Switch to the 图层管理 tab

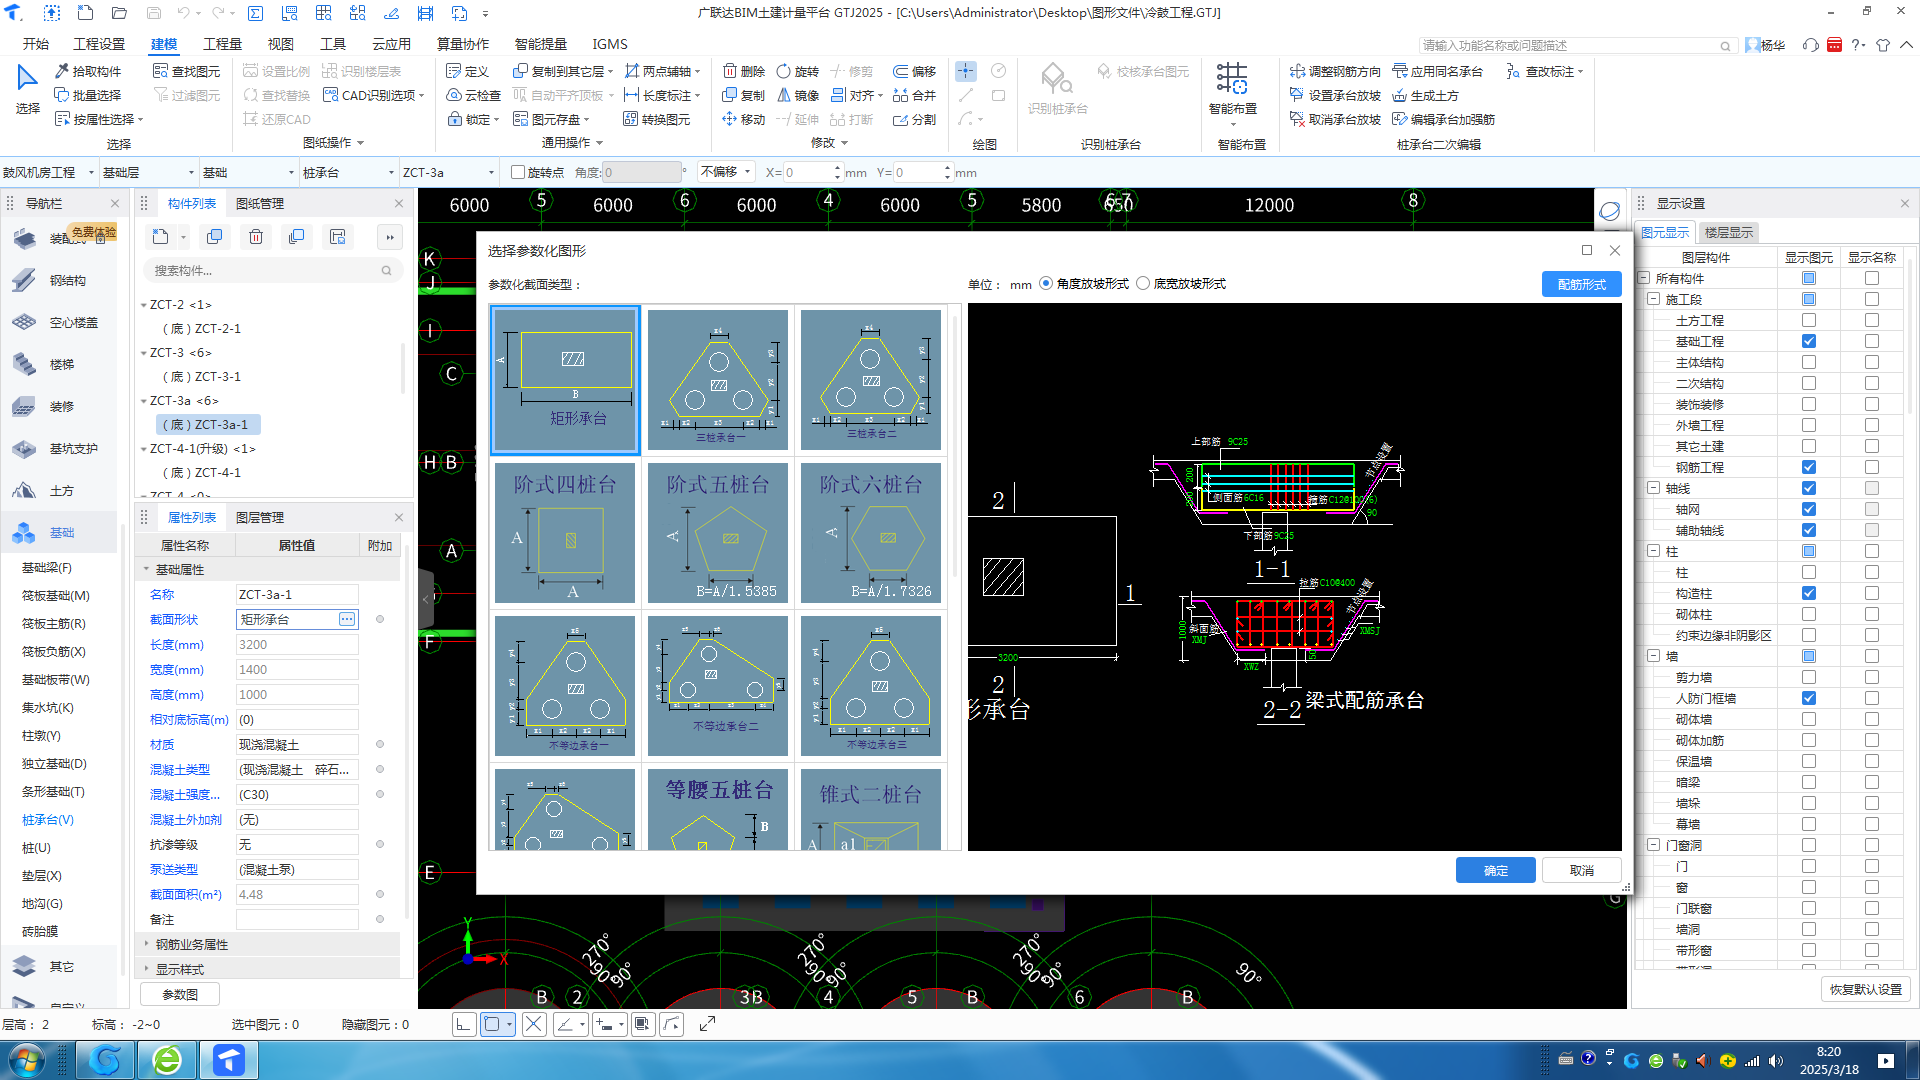tap(260, 517)
